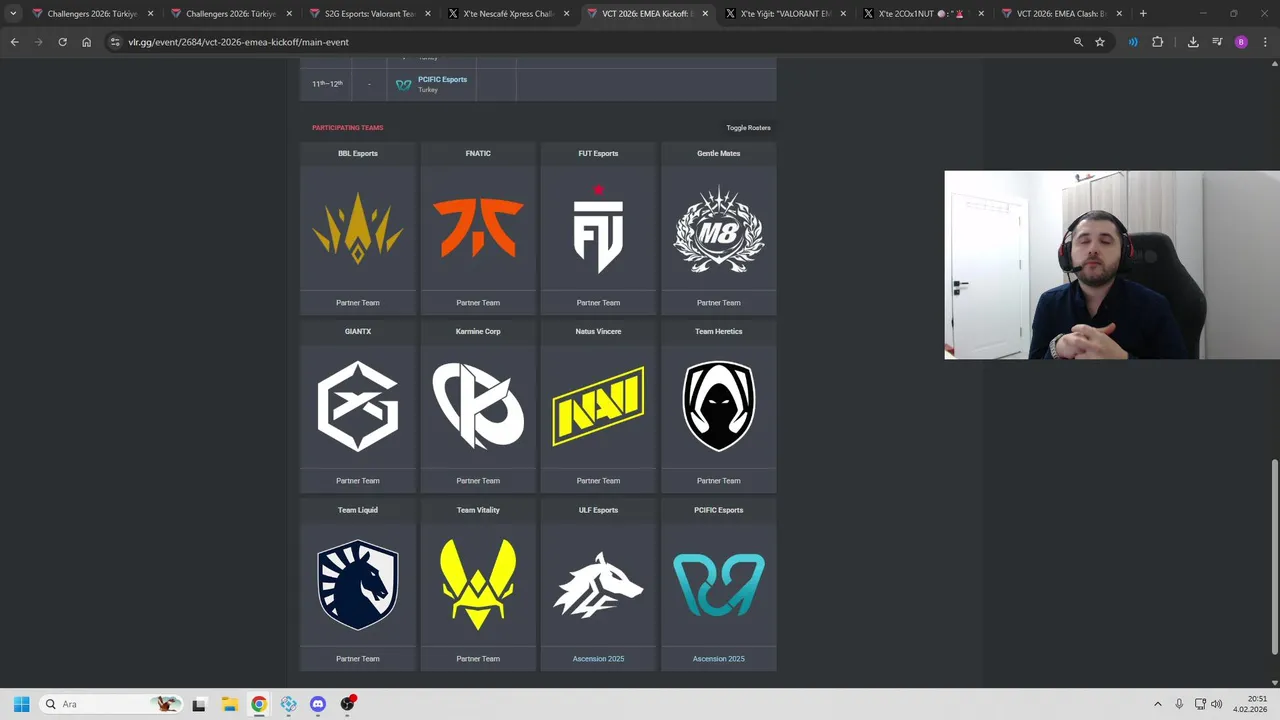
Task: Open Discord from the taskbar
Action: pyautogui.click(x=318, y=704)
